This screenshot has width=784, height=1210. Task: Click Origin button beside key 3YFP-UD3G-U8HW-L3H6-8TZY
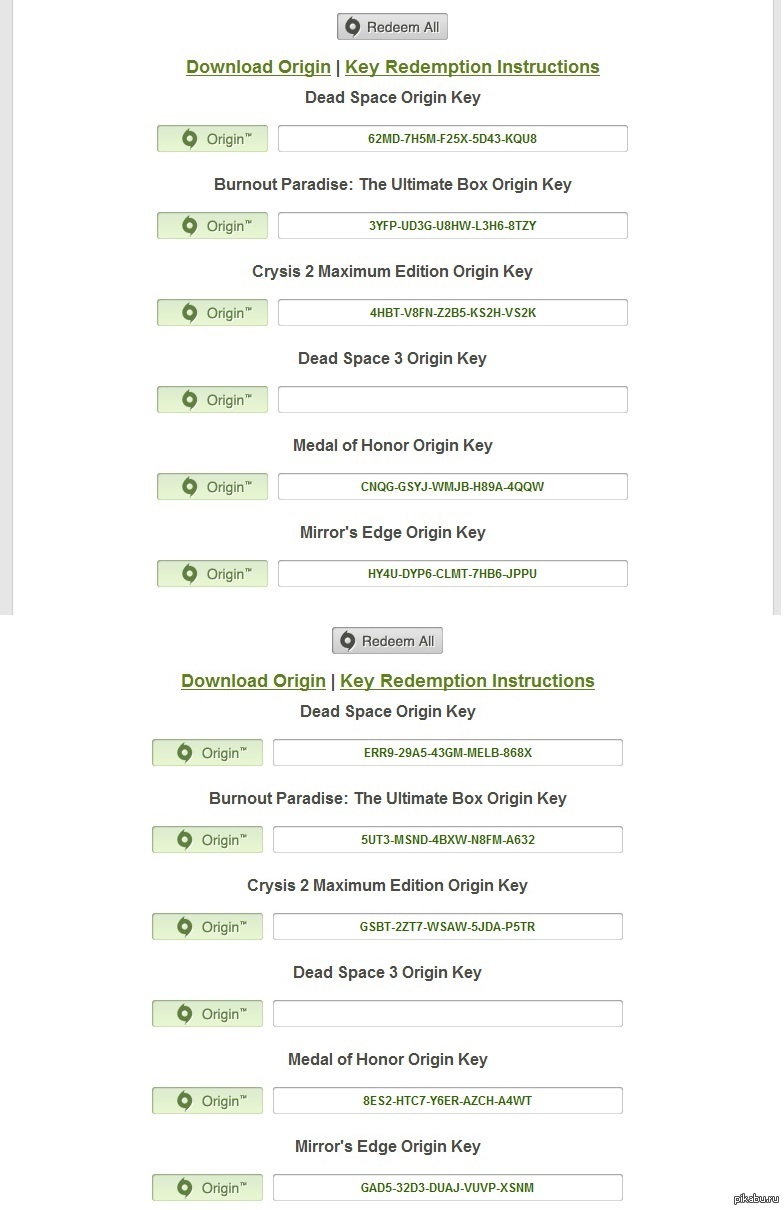212,226
